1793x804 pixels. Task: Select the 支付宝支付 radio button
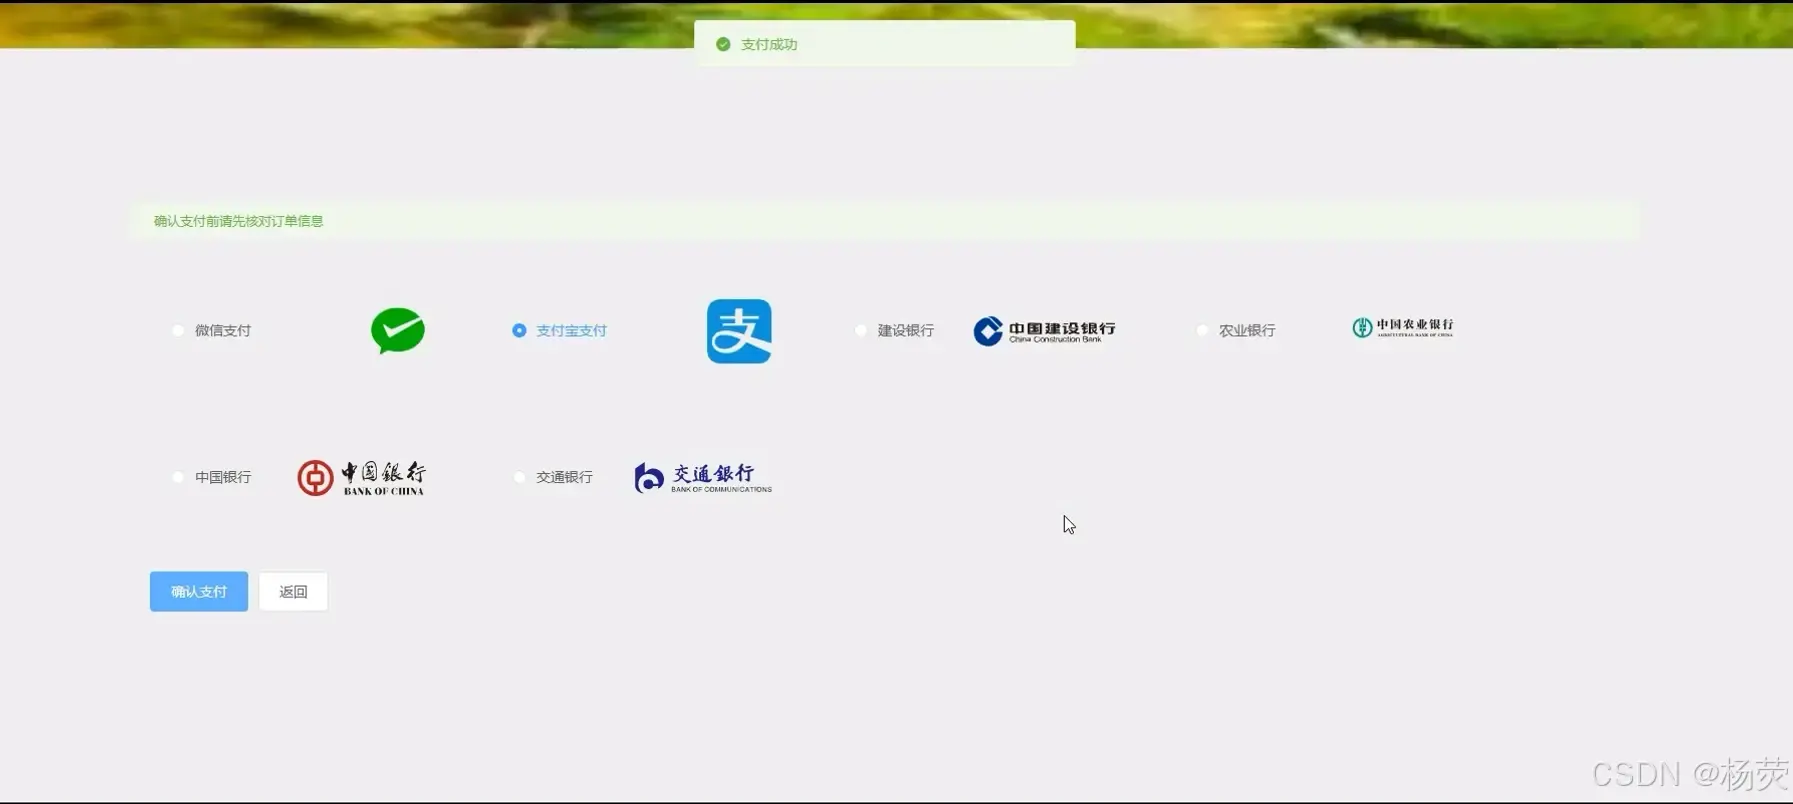click(x=519, y=330)
